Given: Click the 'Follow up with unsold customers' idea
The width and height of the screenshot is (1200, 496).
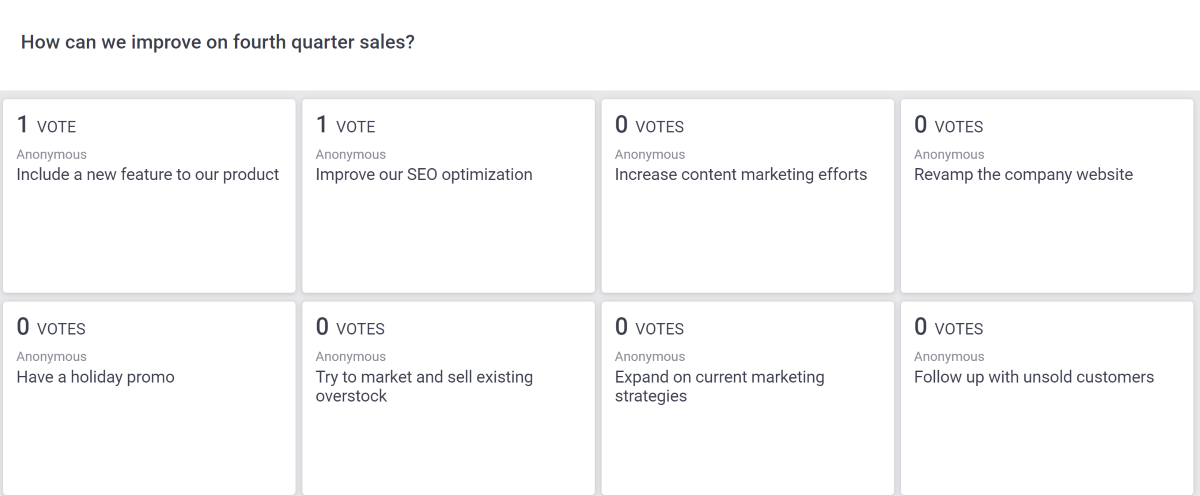Looking at the screenshot, I should (1034, 377).
